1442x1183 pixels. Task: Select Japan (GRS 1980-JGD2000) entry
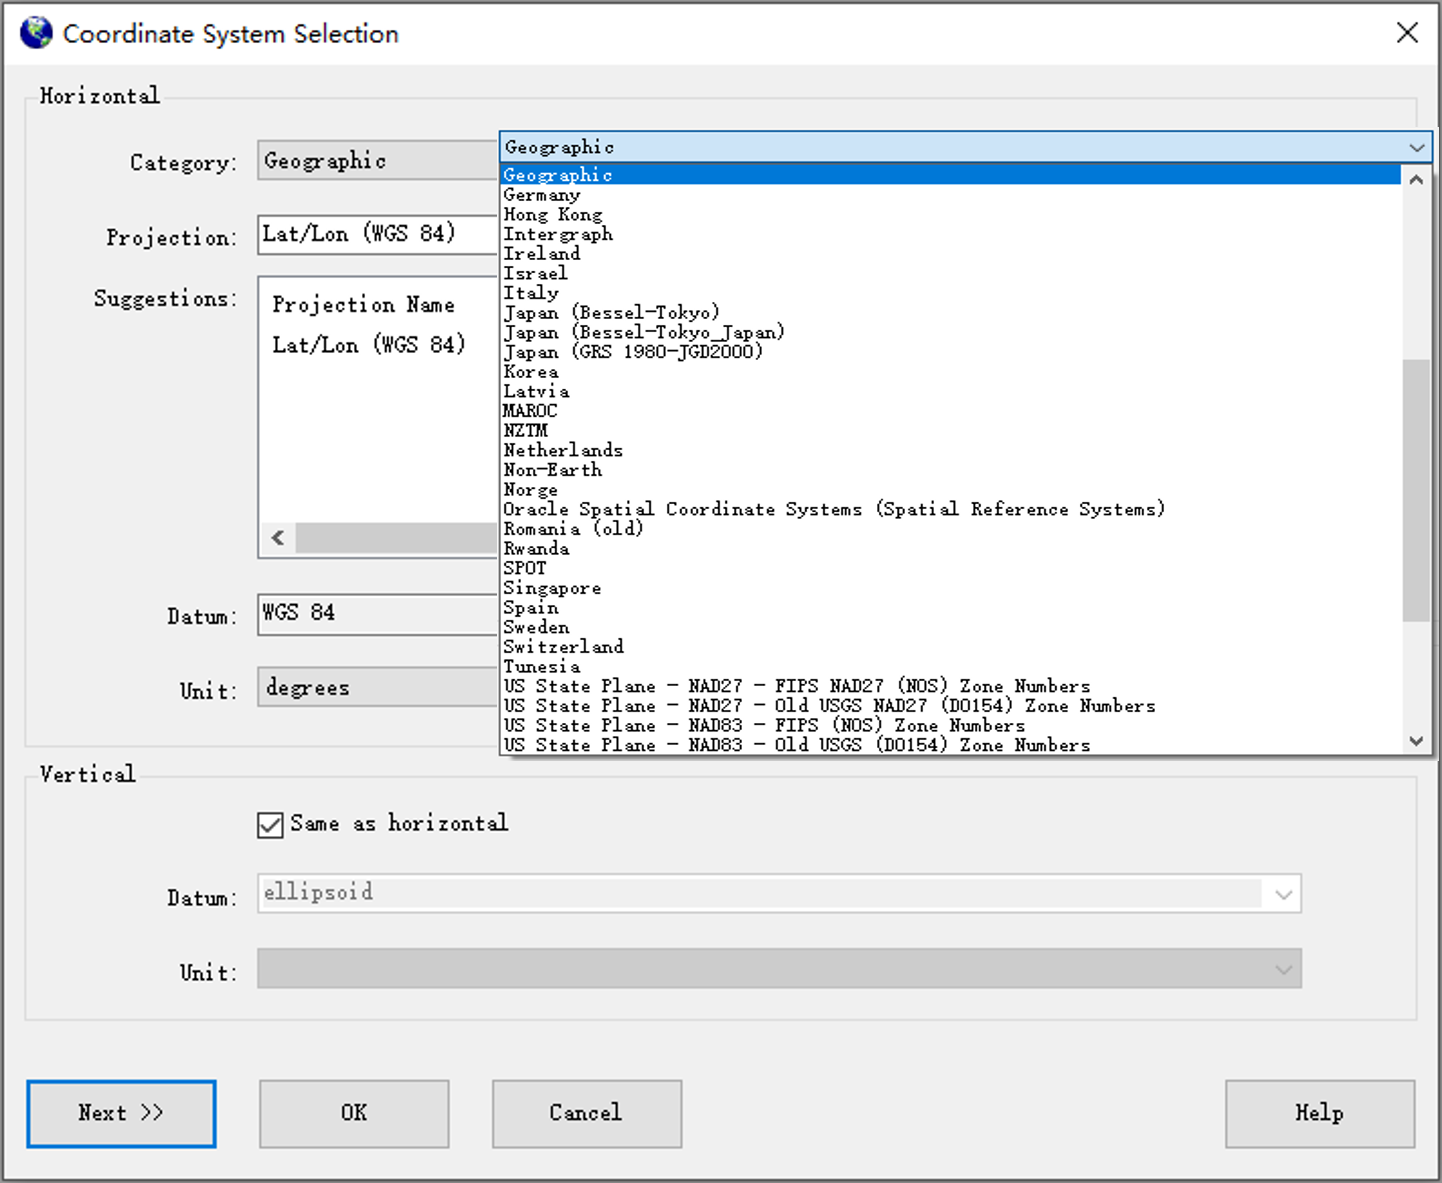[950, 352]
